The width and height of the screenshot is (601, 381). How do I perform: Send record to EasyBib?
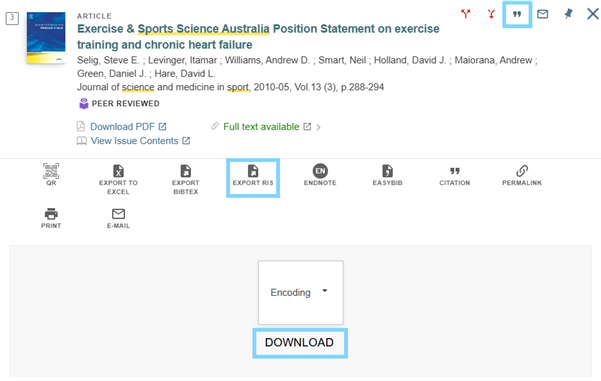(x=388, y=175)
